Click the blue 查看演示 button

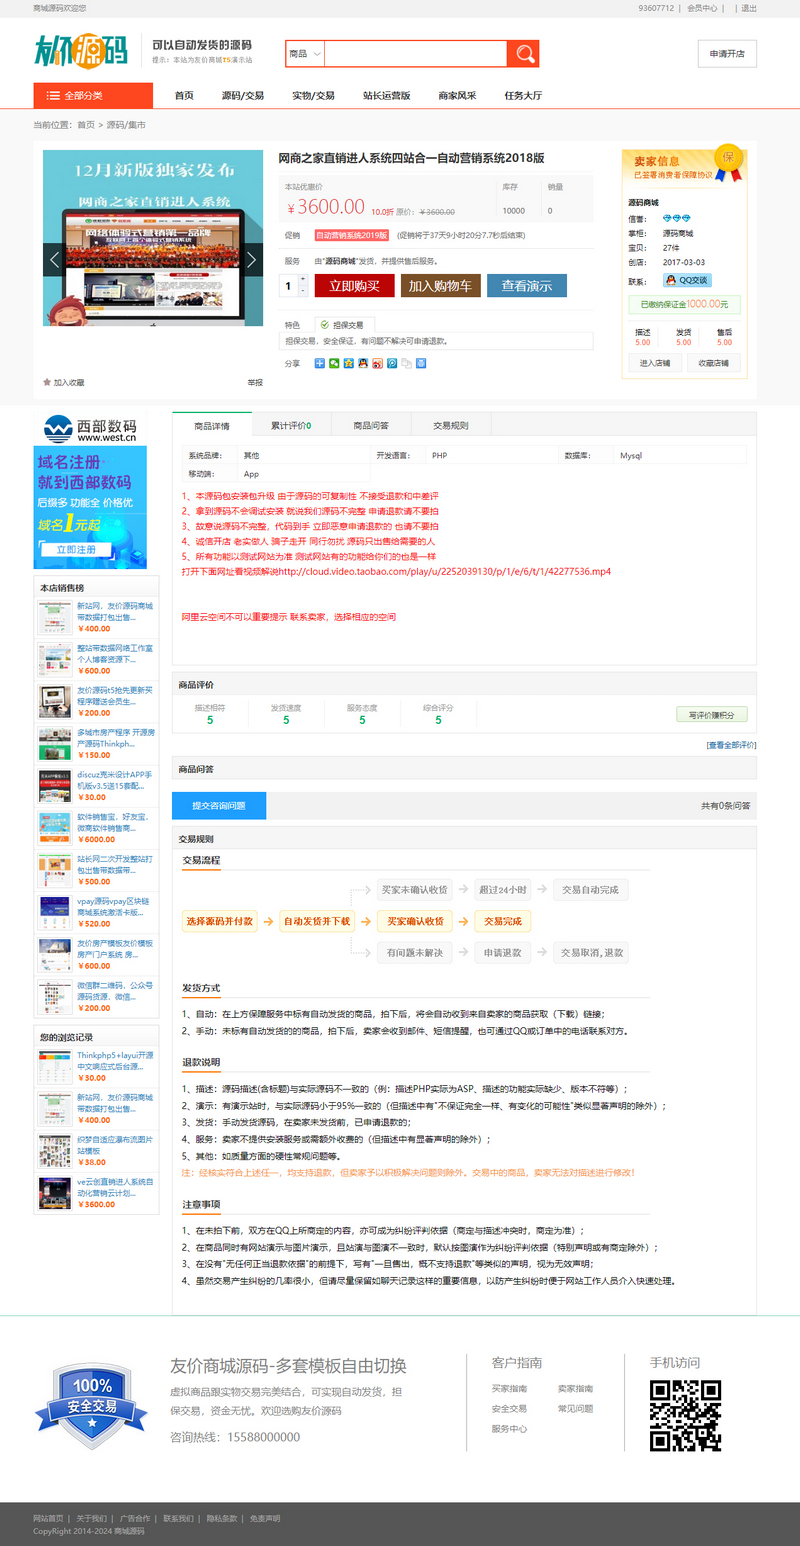tap(527, 285)
